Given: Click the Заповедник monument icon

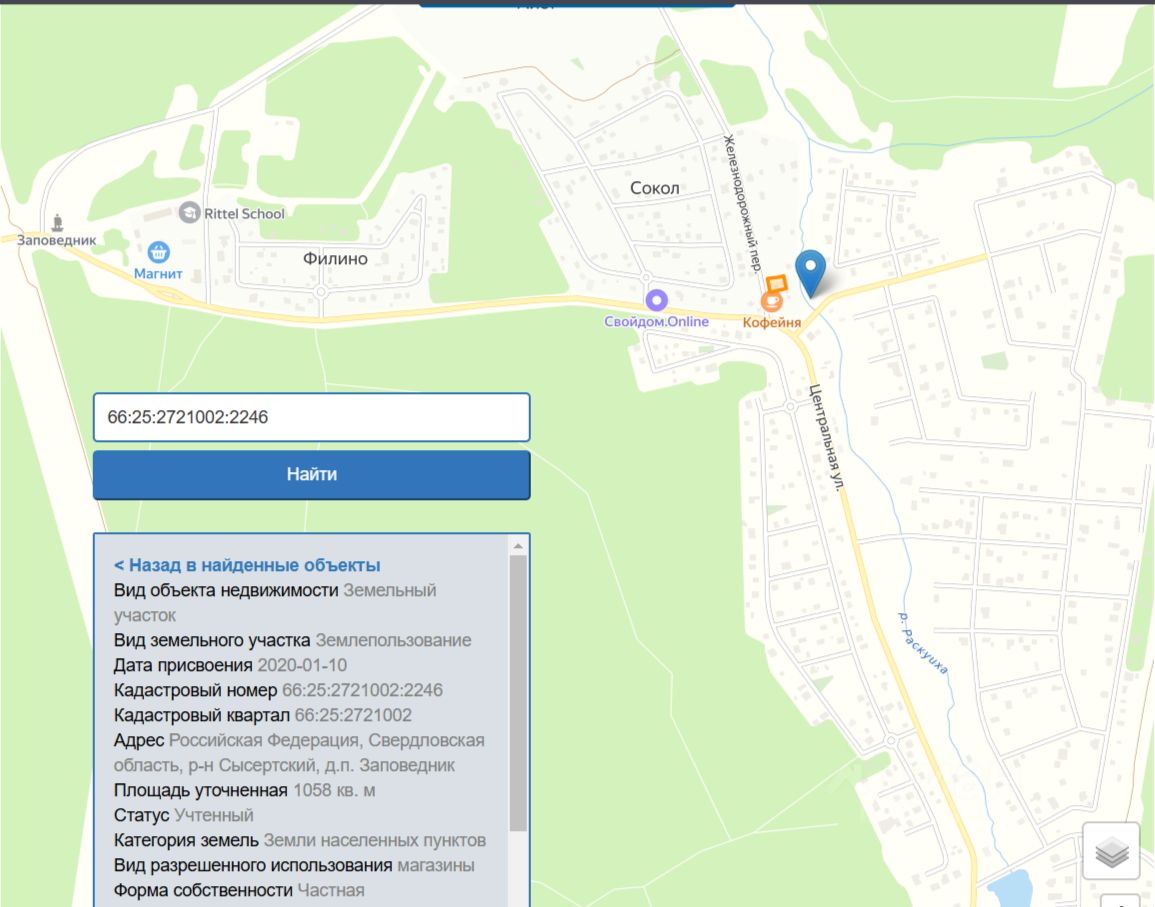Looking at the screenshot, I should coord(57,220).
